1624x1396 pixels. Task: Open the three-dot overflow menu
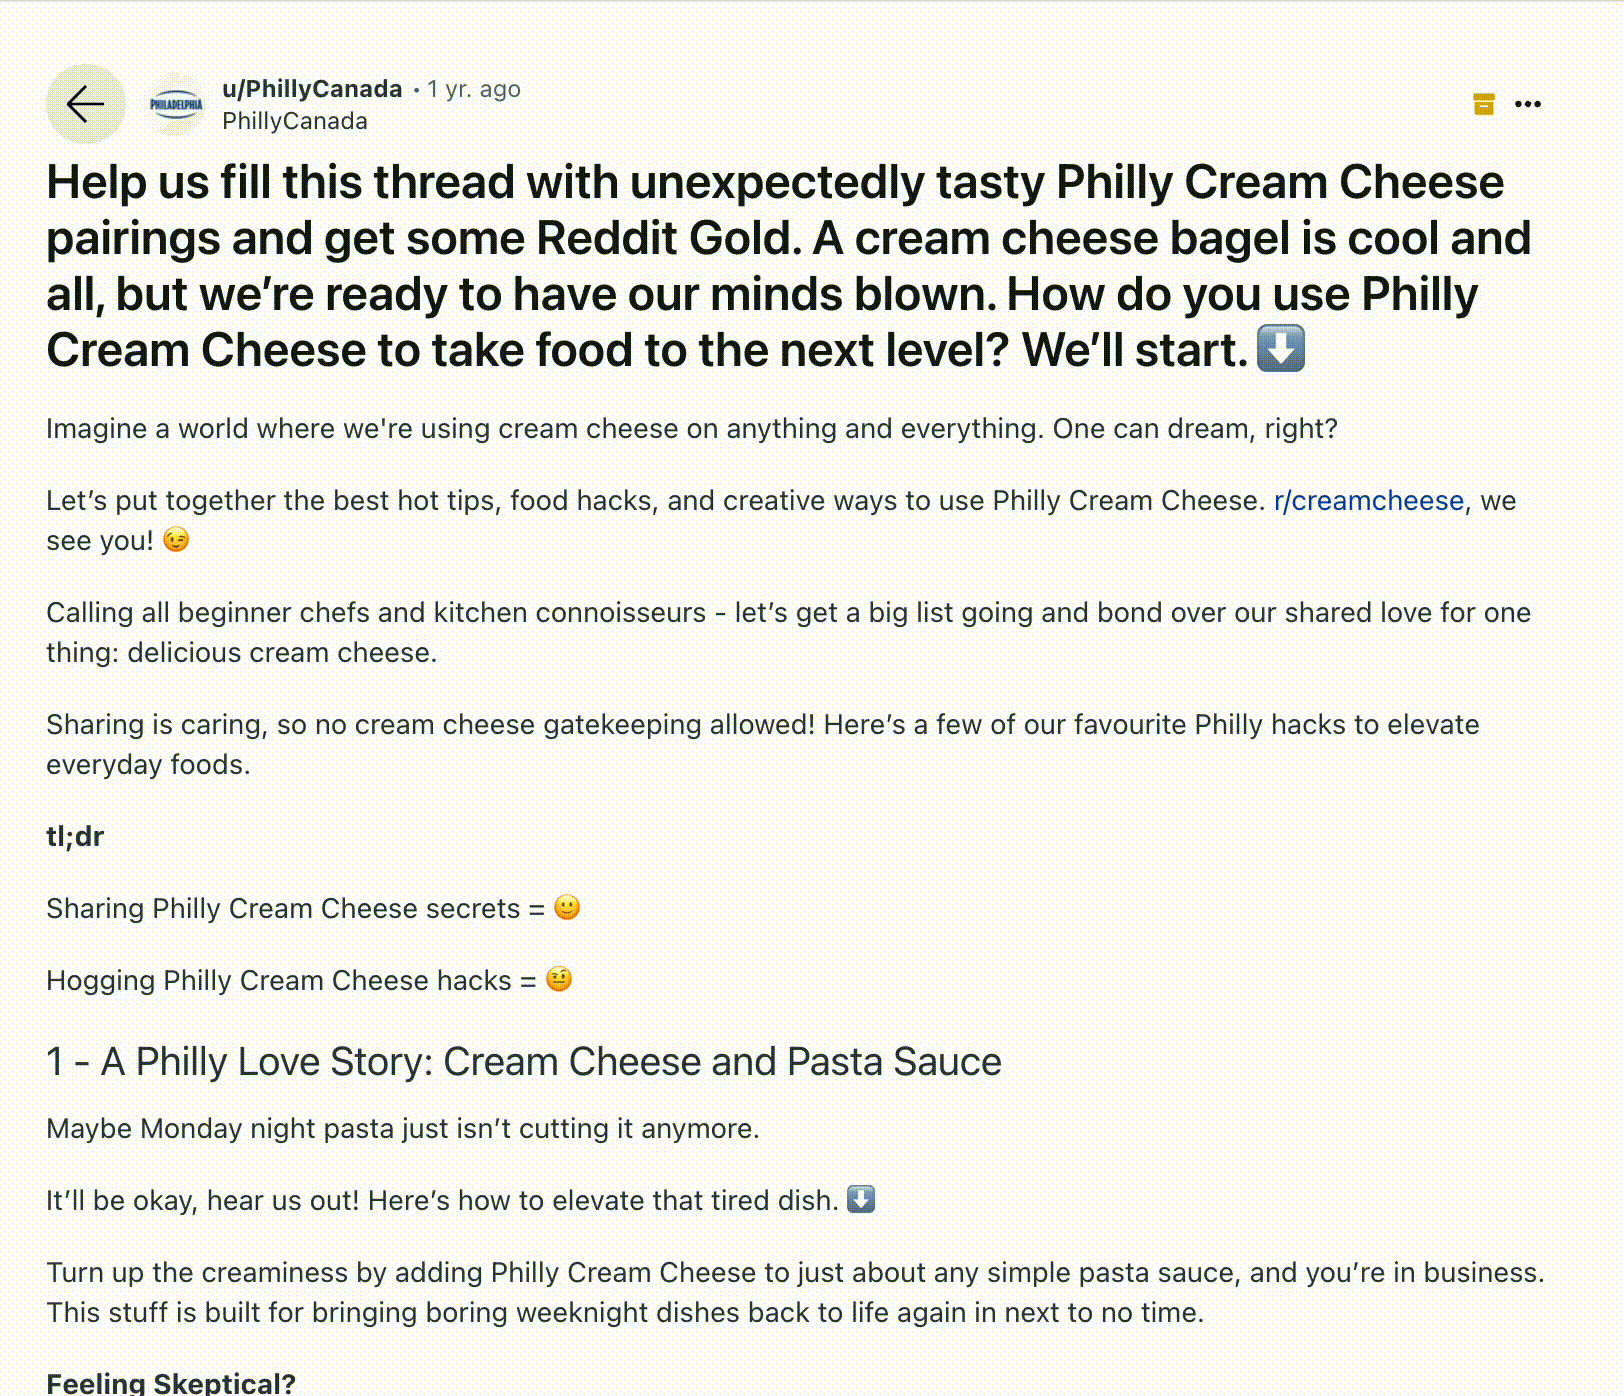1530,103
